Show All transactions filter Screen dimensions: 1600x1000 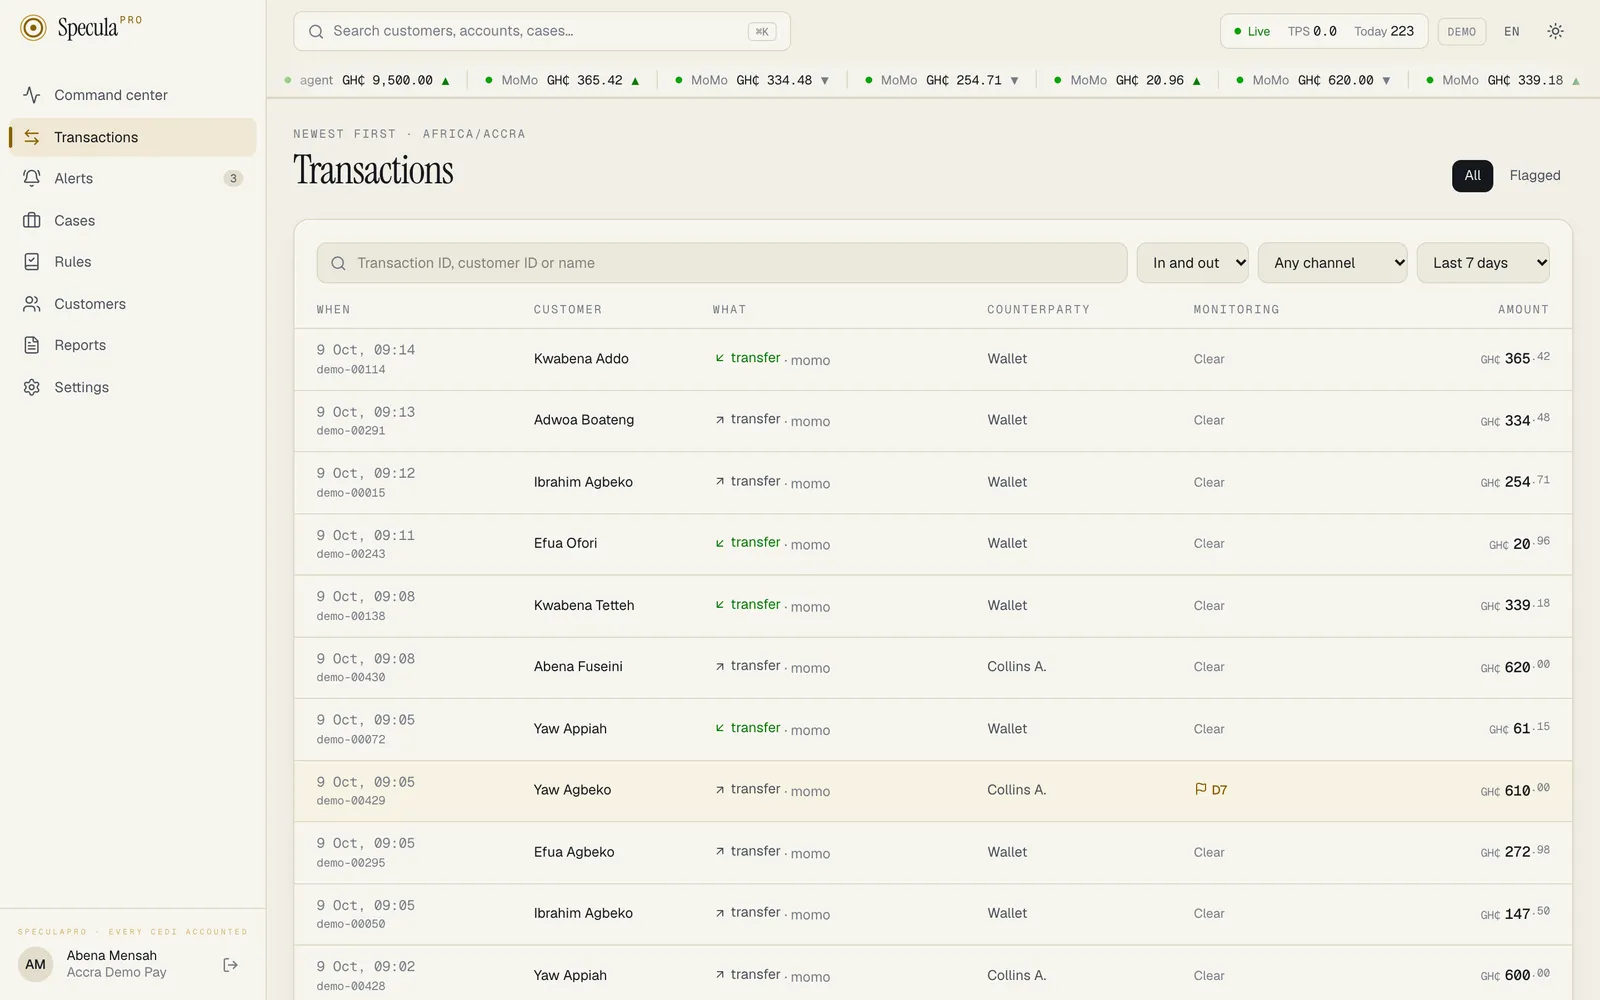coord(1472,176)
